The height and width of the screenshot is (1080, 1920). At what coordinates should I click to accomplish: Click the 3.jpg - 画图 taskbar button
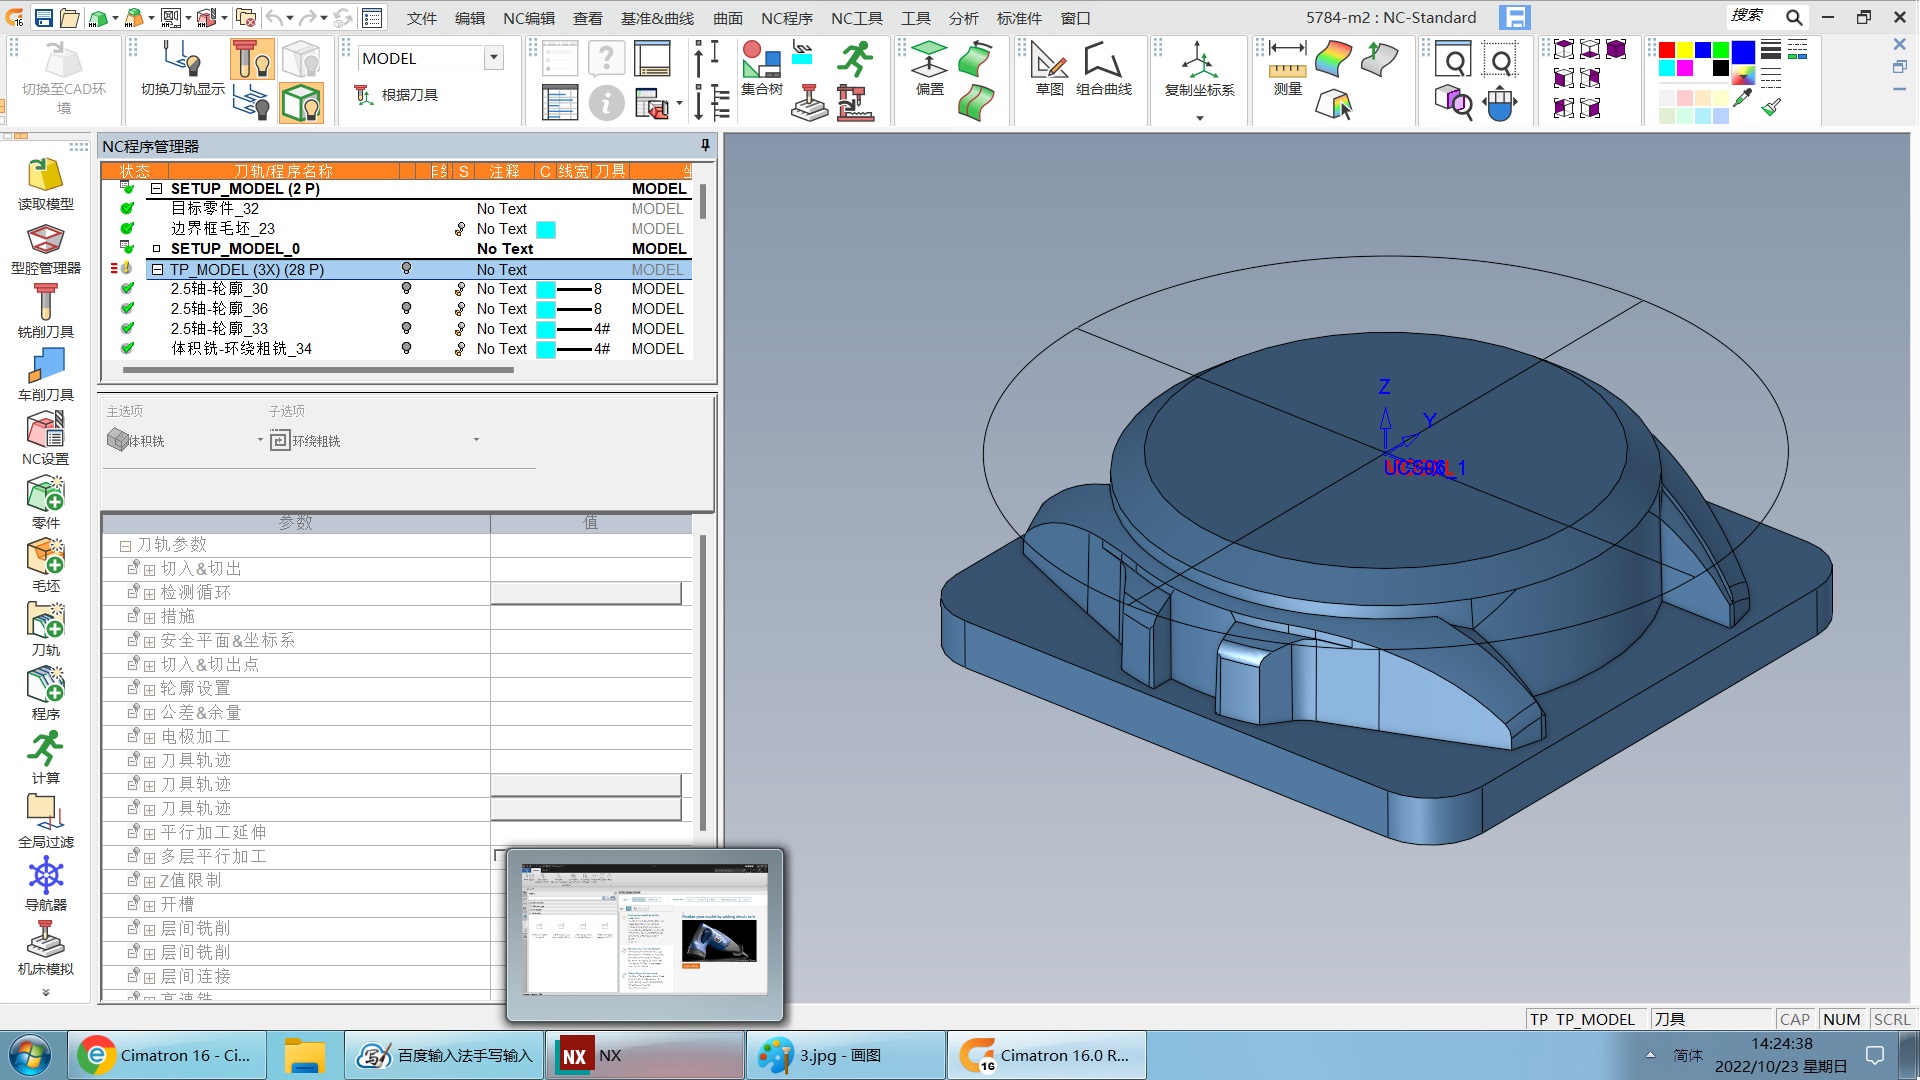pos(846,1055)
